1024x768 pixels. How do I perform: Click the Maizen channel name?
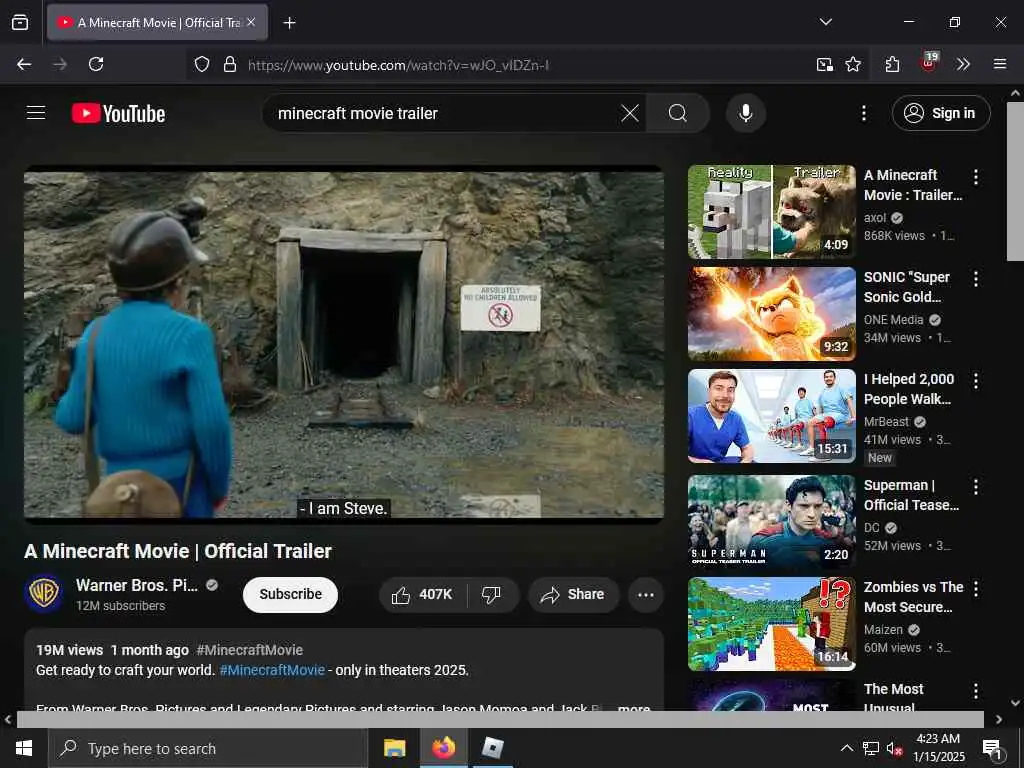[x=883, y=630]
